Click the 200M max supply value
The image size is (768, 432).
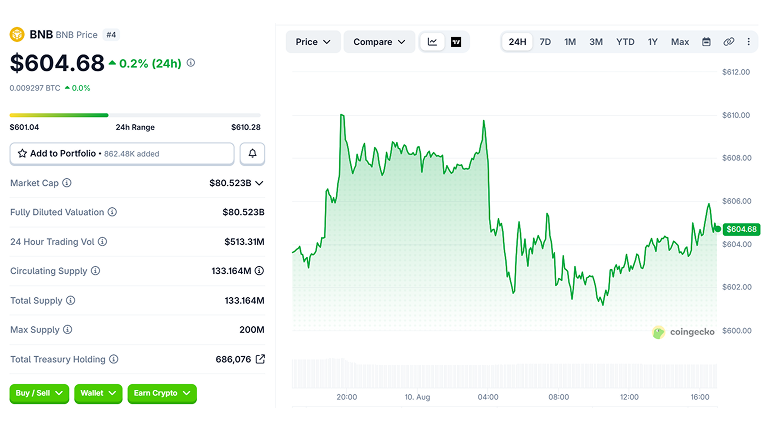point(252,330)
